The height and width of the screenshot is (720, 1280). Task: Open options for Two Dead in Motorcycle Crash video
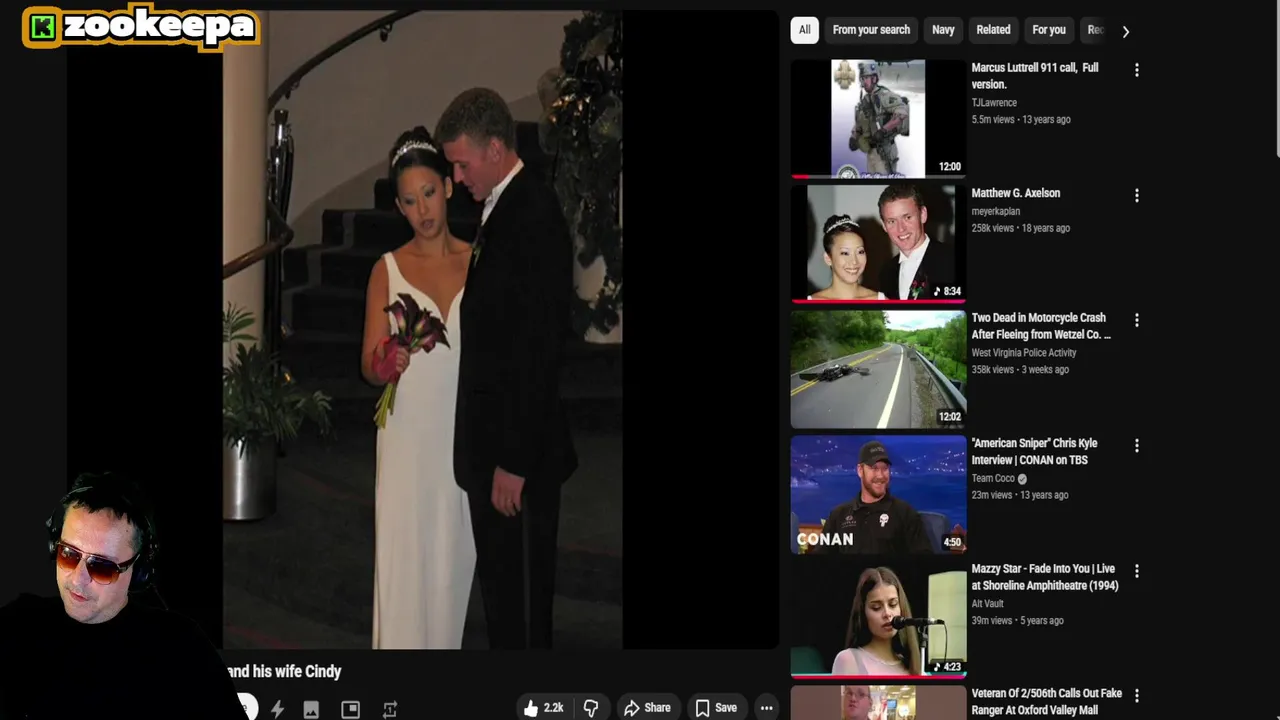pyautogui.click(x=1136, y=320)
